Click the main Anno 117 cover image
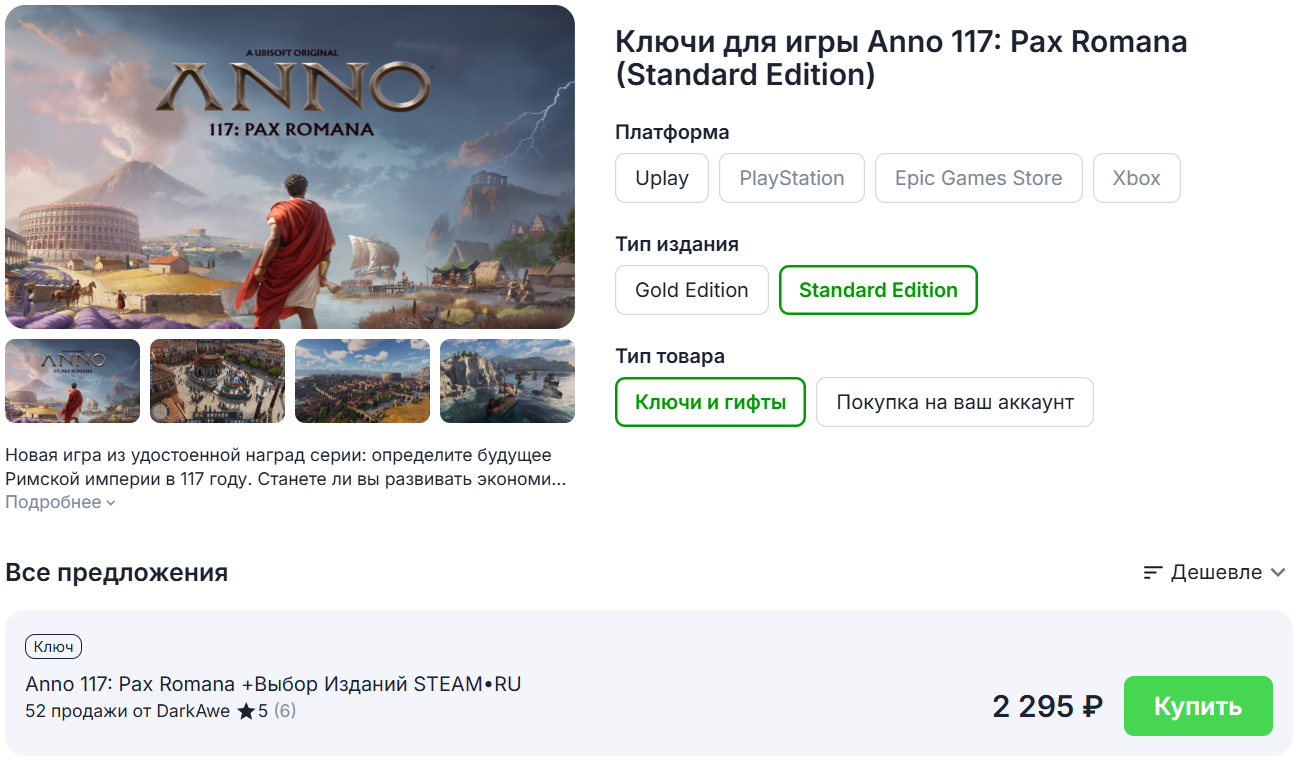Viewport: 1300px width, 762px height. coord(290,167)
